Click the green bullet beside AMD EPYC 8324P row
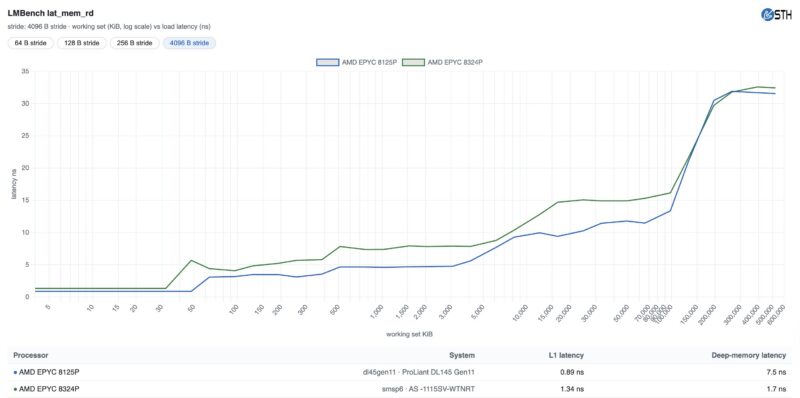 coord(15,389)
